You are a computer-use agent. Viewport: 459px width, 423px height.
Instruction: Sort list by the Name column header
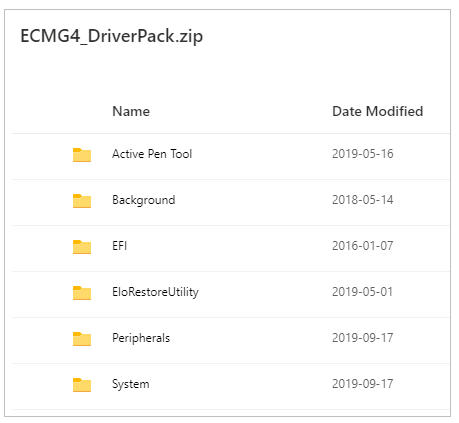coord(131,111)
